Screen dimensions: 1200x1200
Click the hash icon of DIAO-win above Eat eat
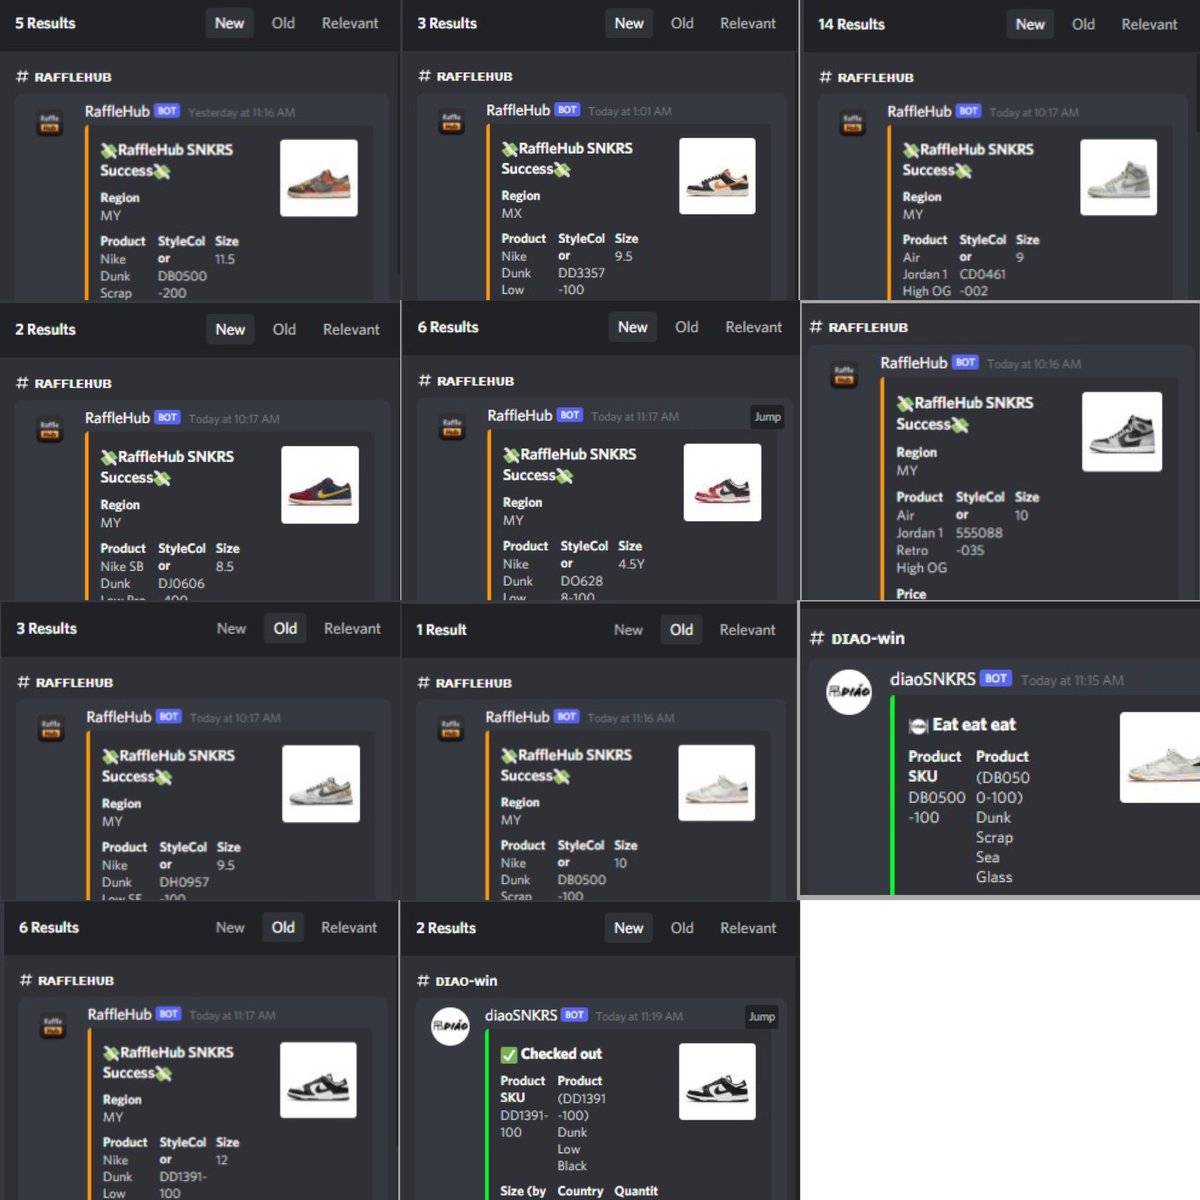817,638
